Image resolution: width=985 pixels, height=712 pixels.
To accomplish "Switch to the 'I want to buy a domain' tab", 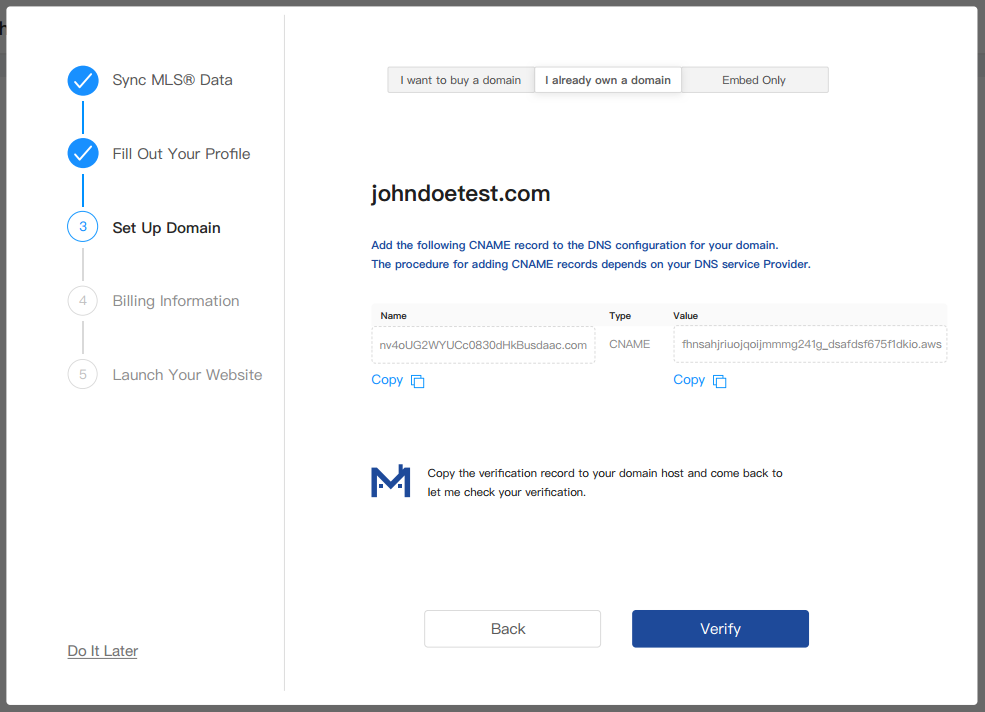I will click(x=461, y=80).
